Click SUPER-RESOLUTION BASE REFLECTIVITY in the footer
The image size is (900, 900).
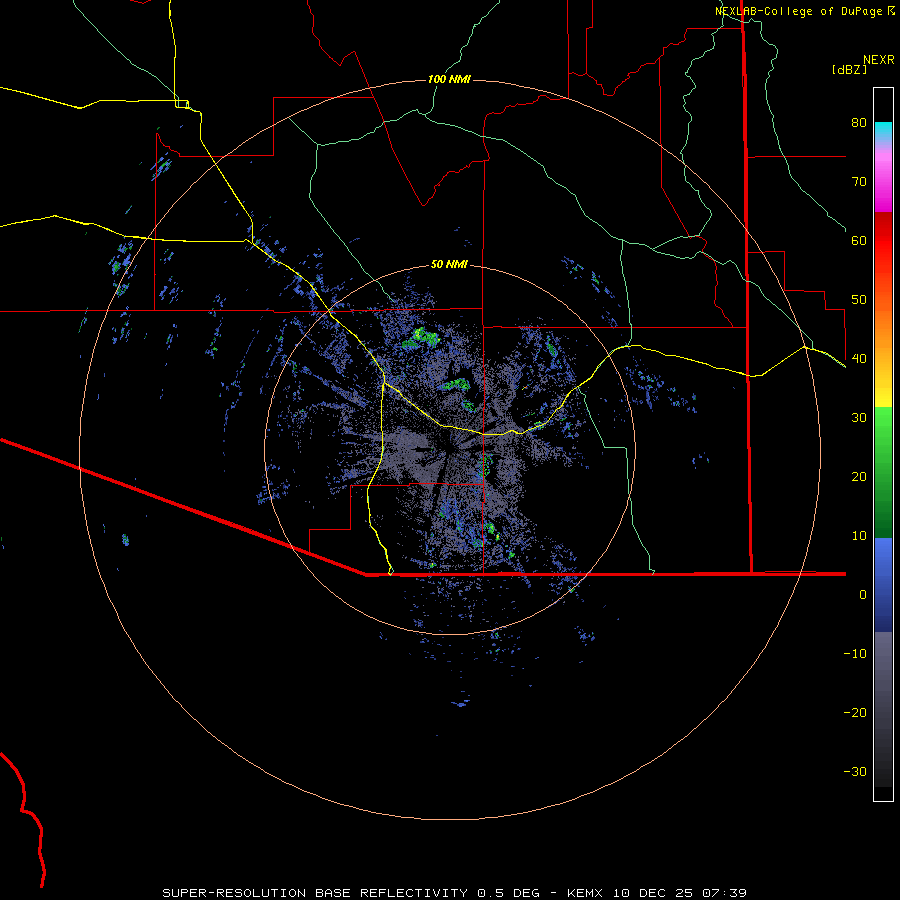315,893
